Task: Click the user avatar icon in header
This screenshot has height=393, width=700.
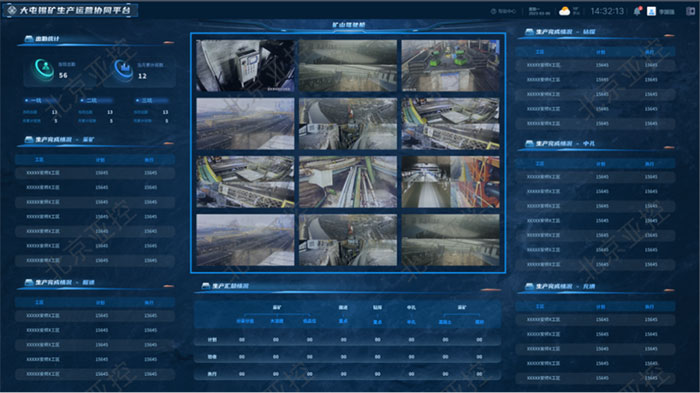Action: click(651, 11)
